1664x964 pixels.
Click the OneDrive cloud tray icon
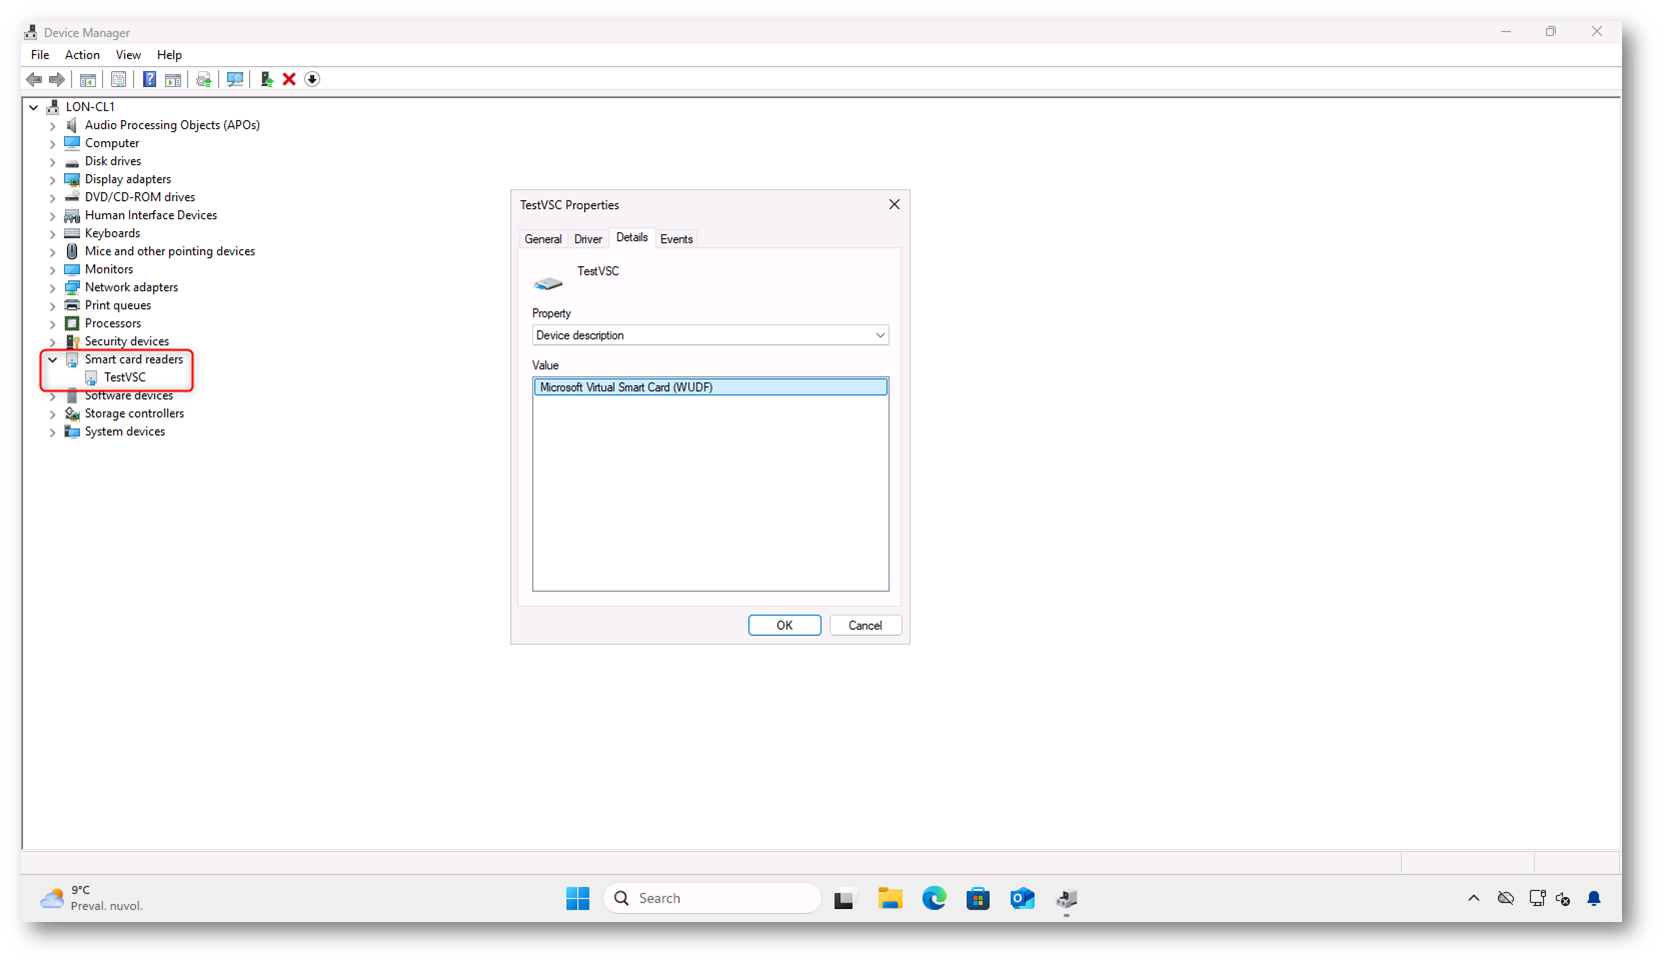1505,899
